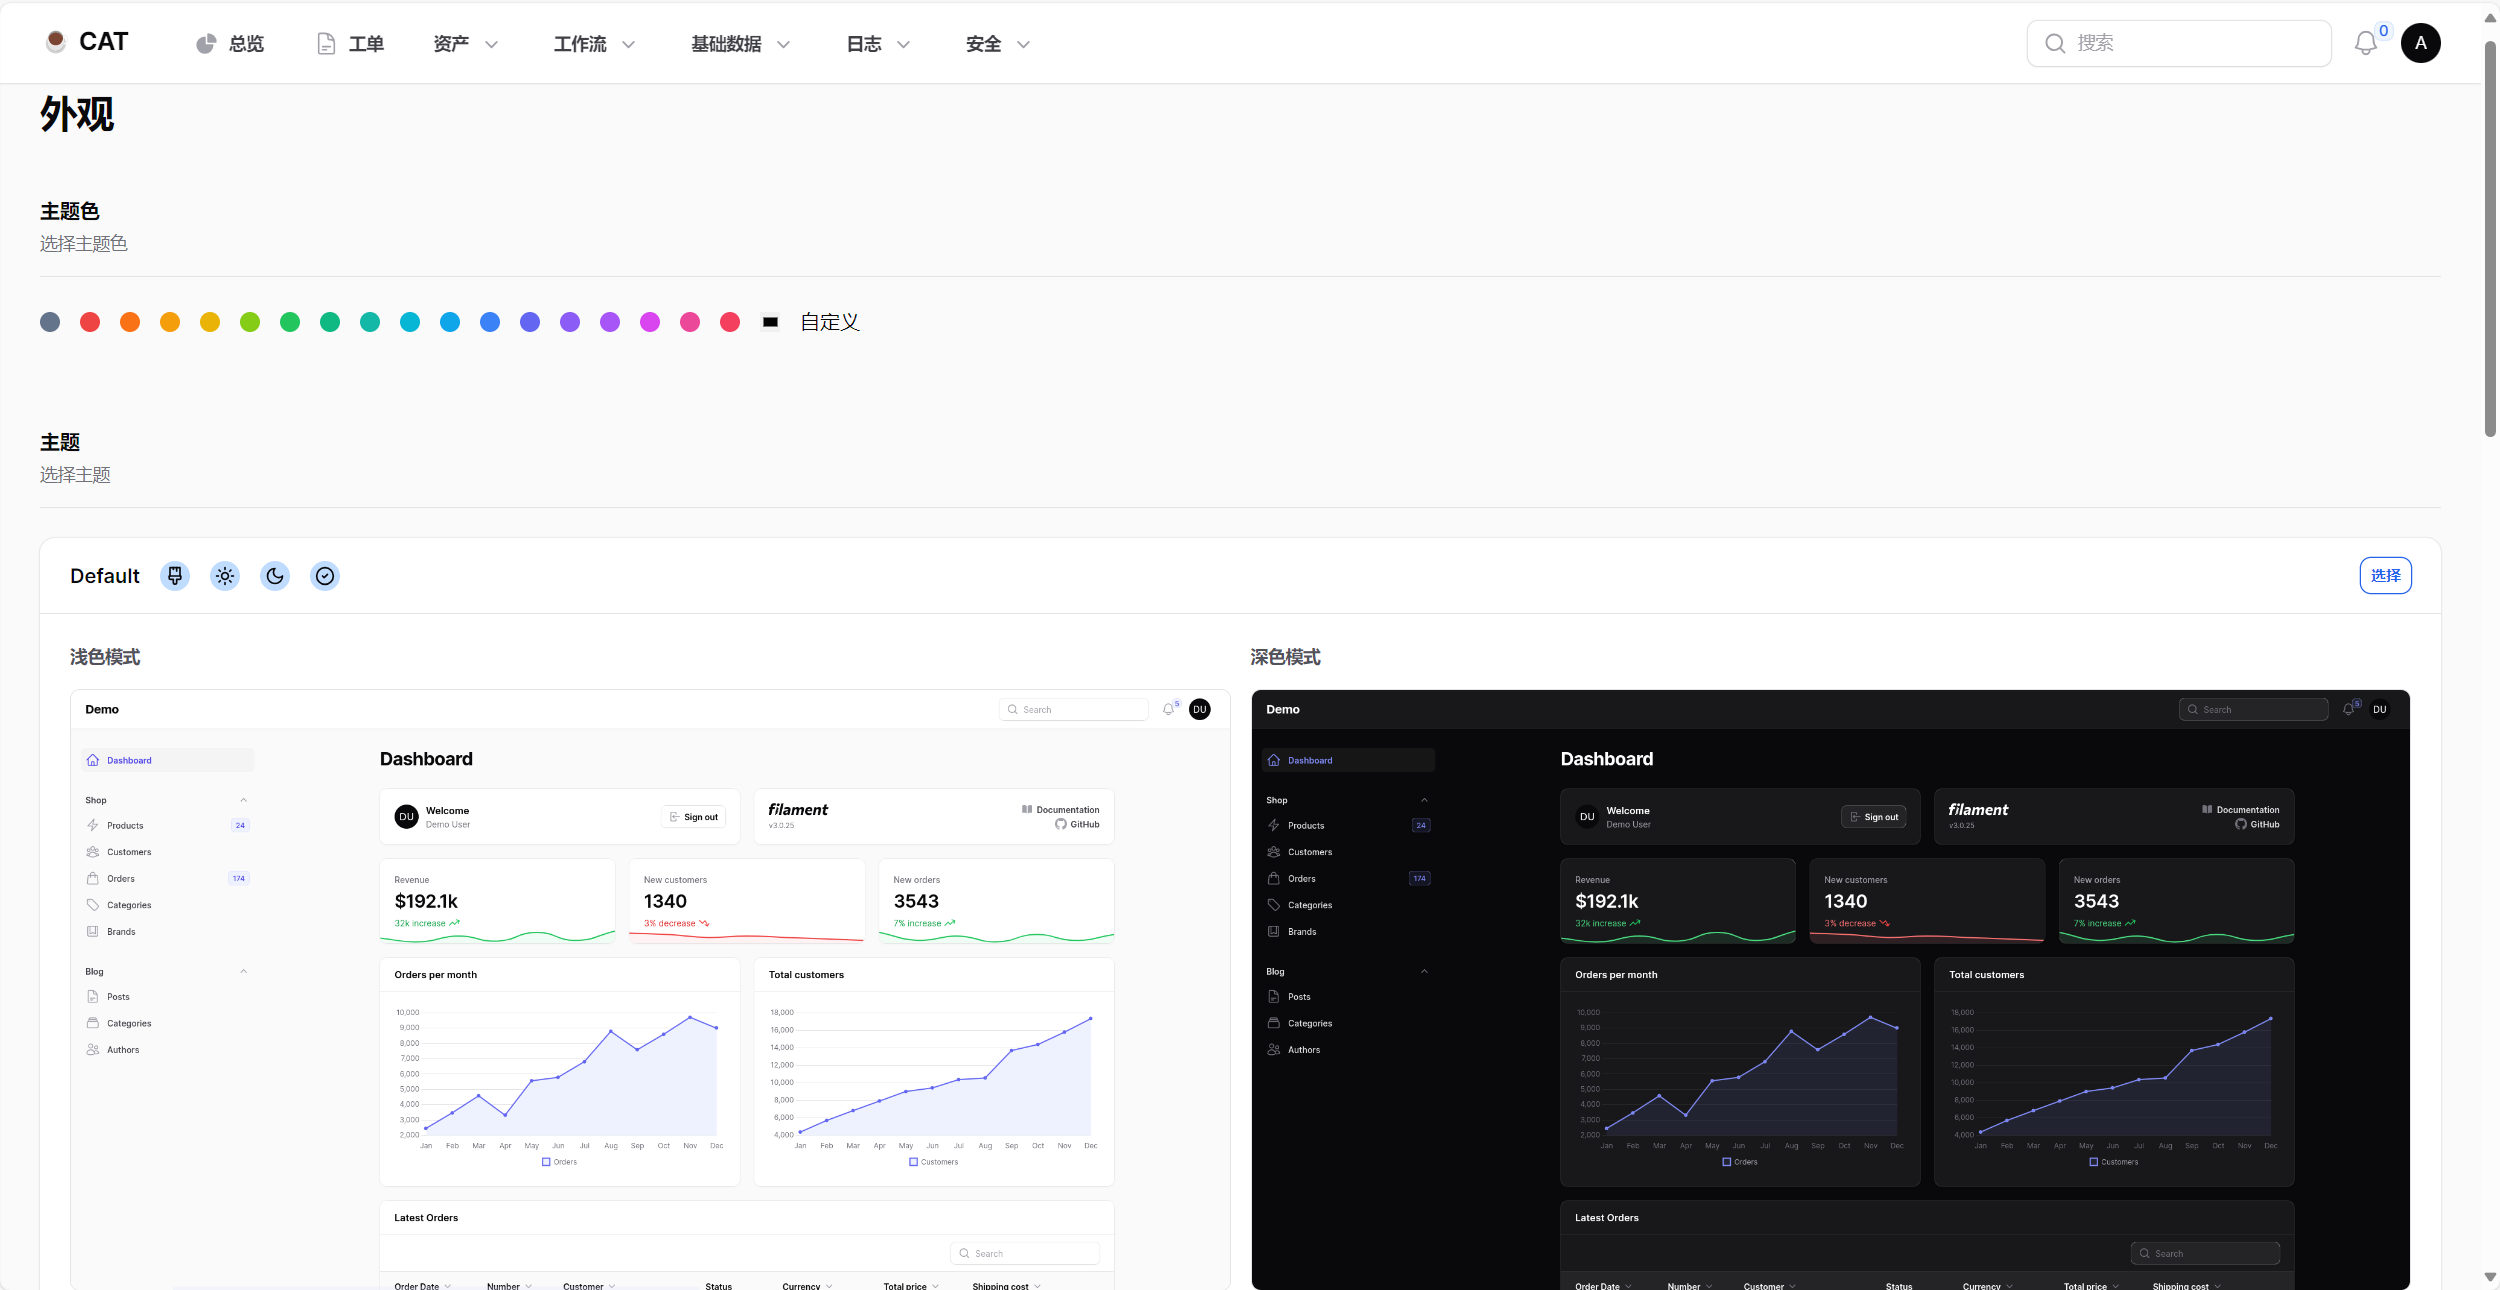Open the 日志 navigation menu

878,44
